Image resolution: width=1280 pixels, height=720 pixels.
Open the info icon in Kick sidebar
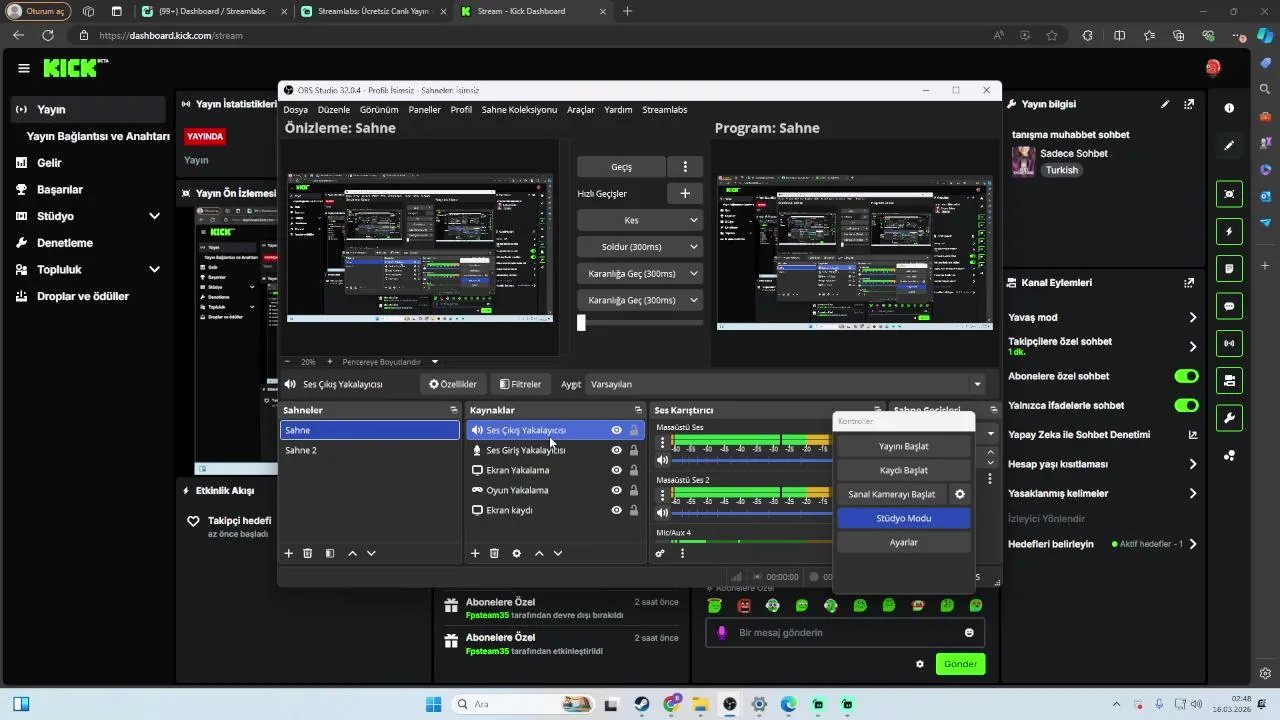click(x=1229, y=108)
